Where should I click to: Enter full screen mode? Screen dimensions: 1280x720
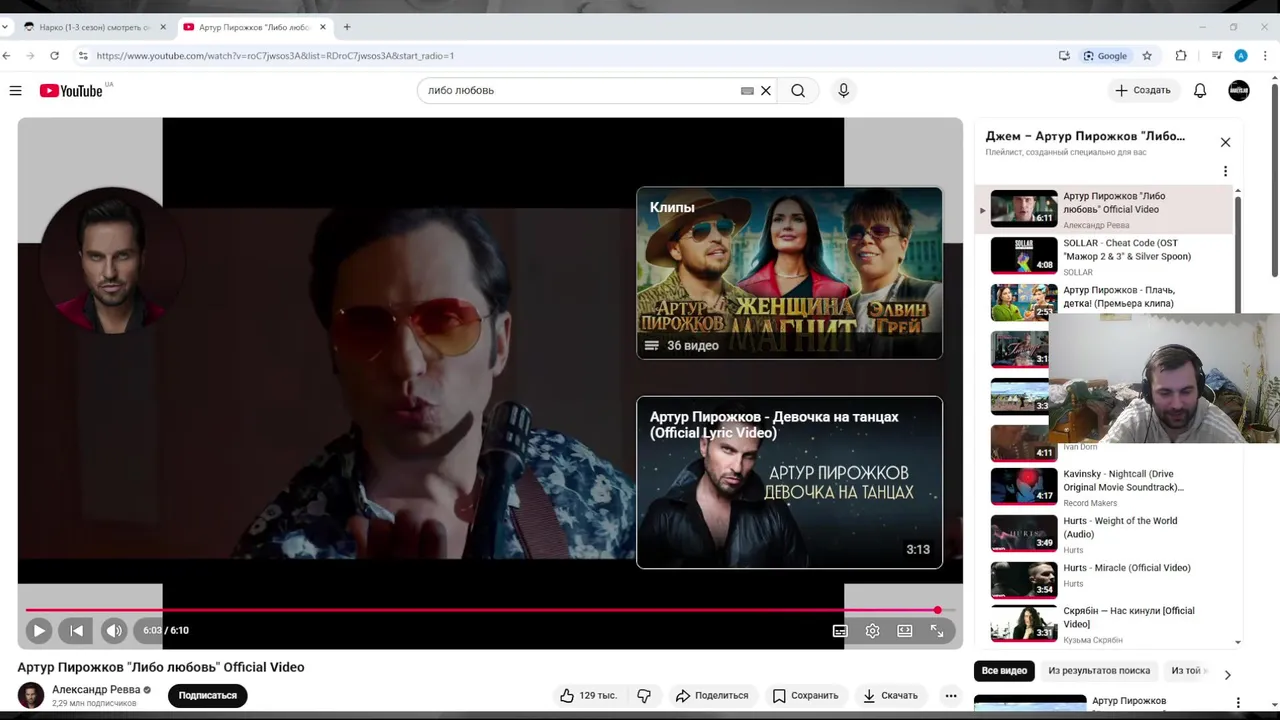tap(937, 631)
